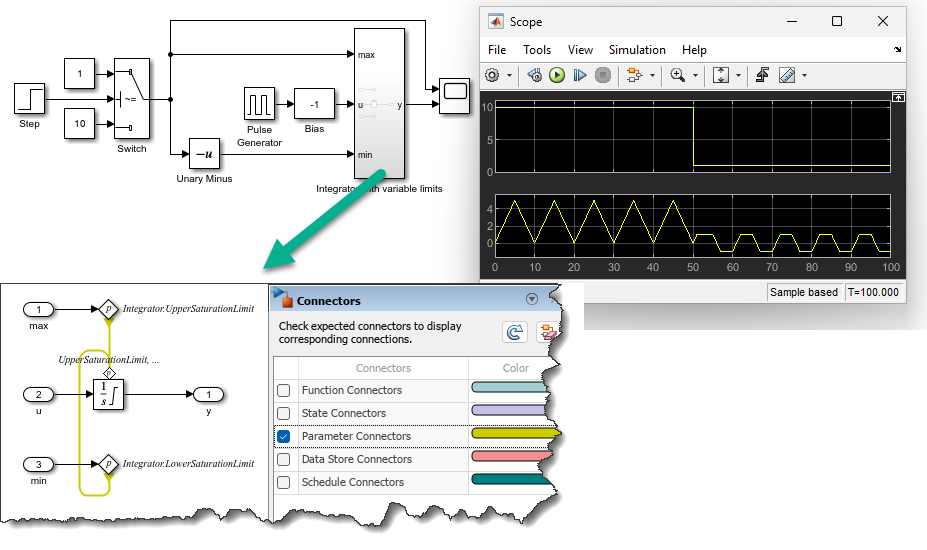Open Scope Configuration Properties gear icon
The height and width of the screenshot is (550, 927).
(x=492, y=75)
